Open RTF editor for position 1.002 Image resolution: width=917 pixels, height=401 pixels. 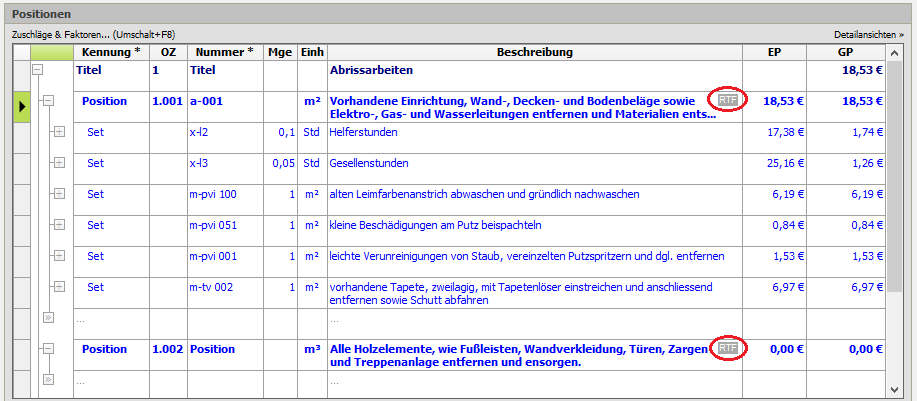728,348
